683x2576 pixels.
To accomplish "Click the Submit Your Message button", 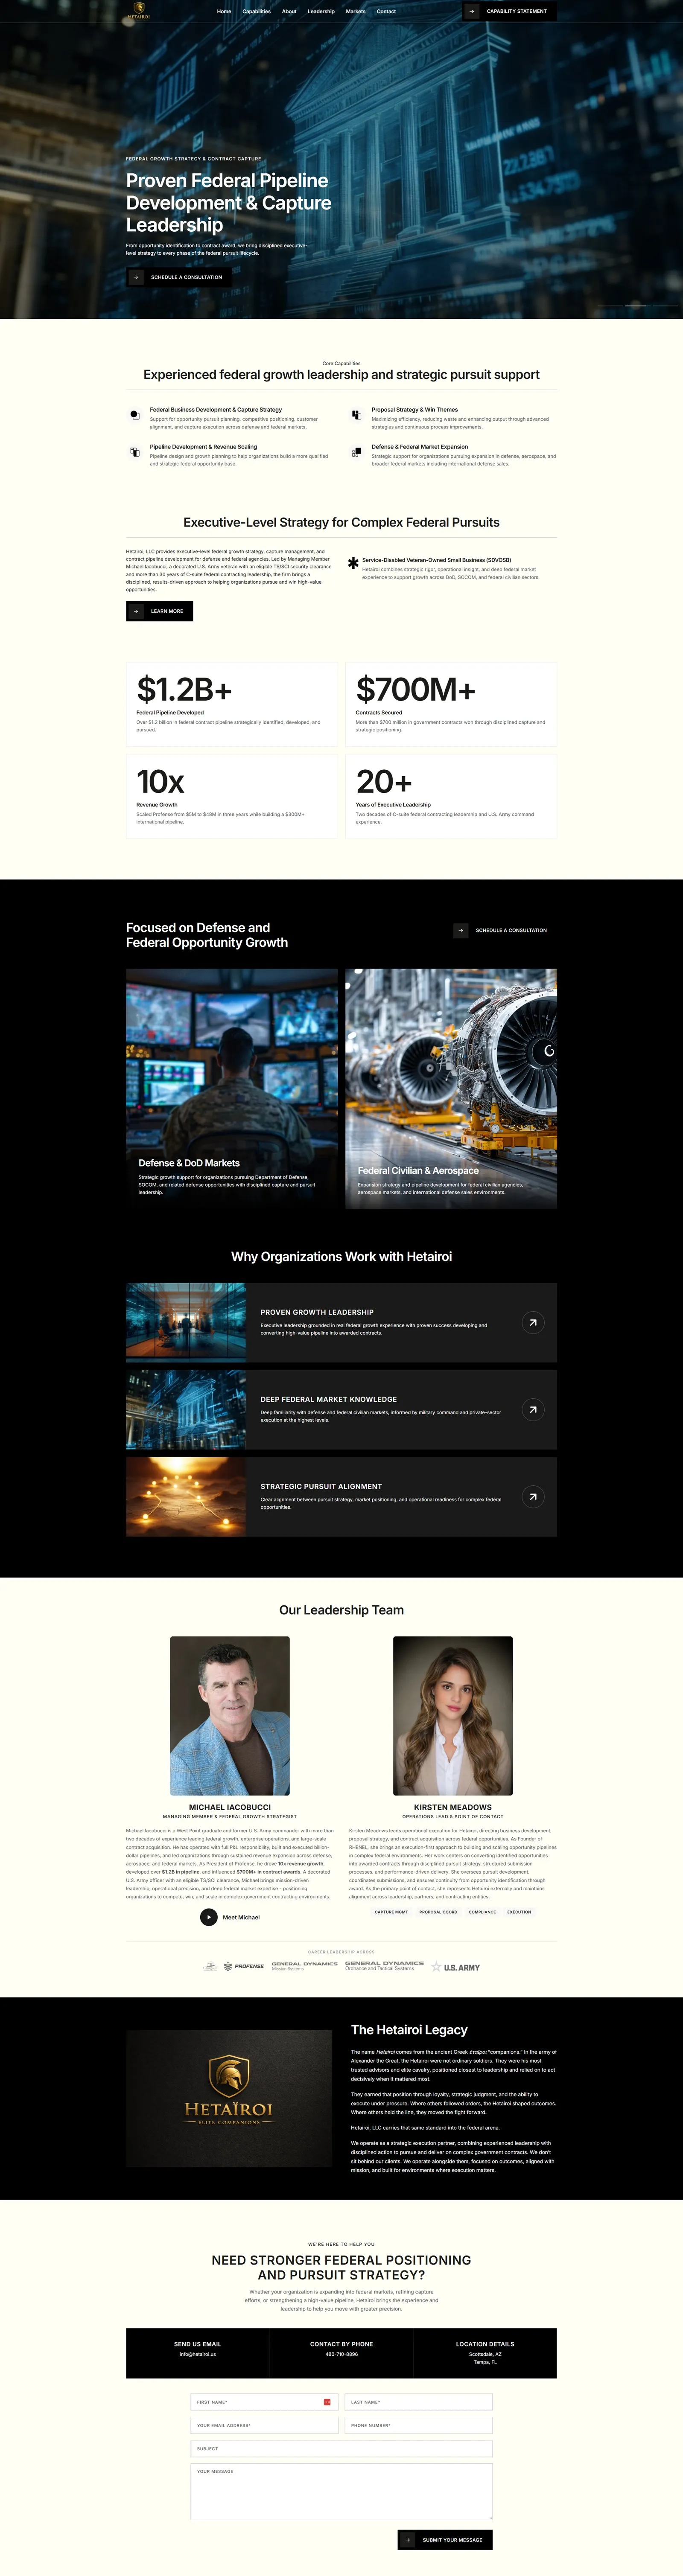I will point(445,2540).
